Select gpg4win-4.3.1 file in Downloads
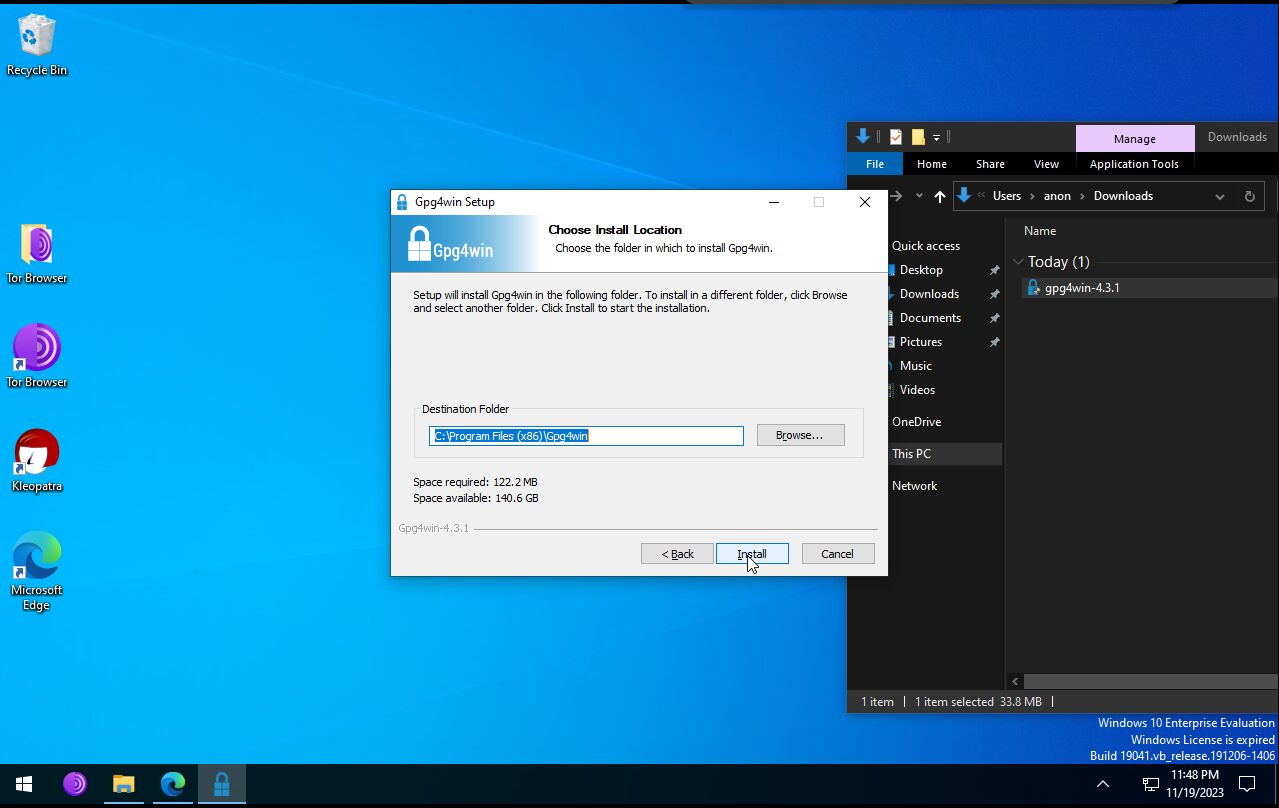The image size is (1279, 808). click(1082, 288)
